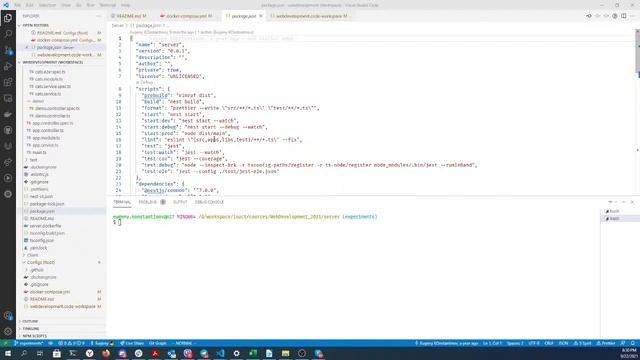
Task: Open server.dockerfile in Explorer
Action: pos(45,226)
